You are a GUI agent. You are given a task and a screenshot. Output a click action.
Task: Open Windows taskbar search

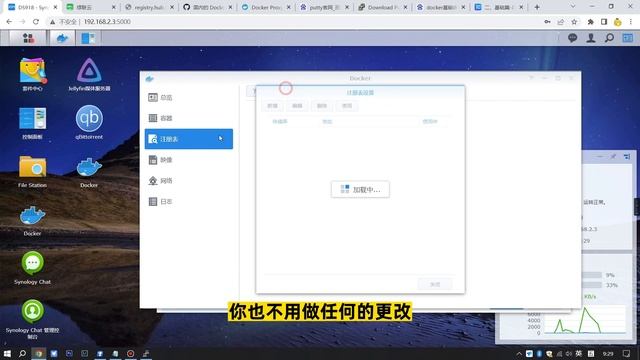(22, 353)
